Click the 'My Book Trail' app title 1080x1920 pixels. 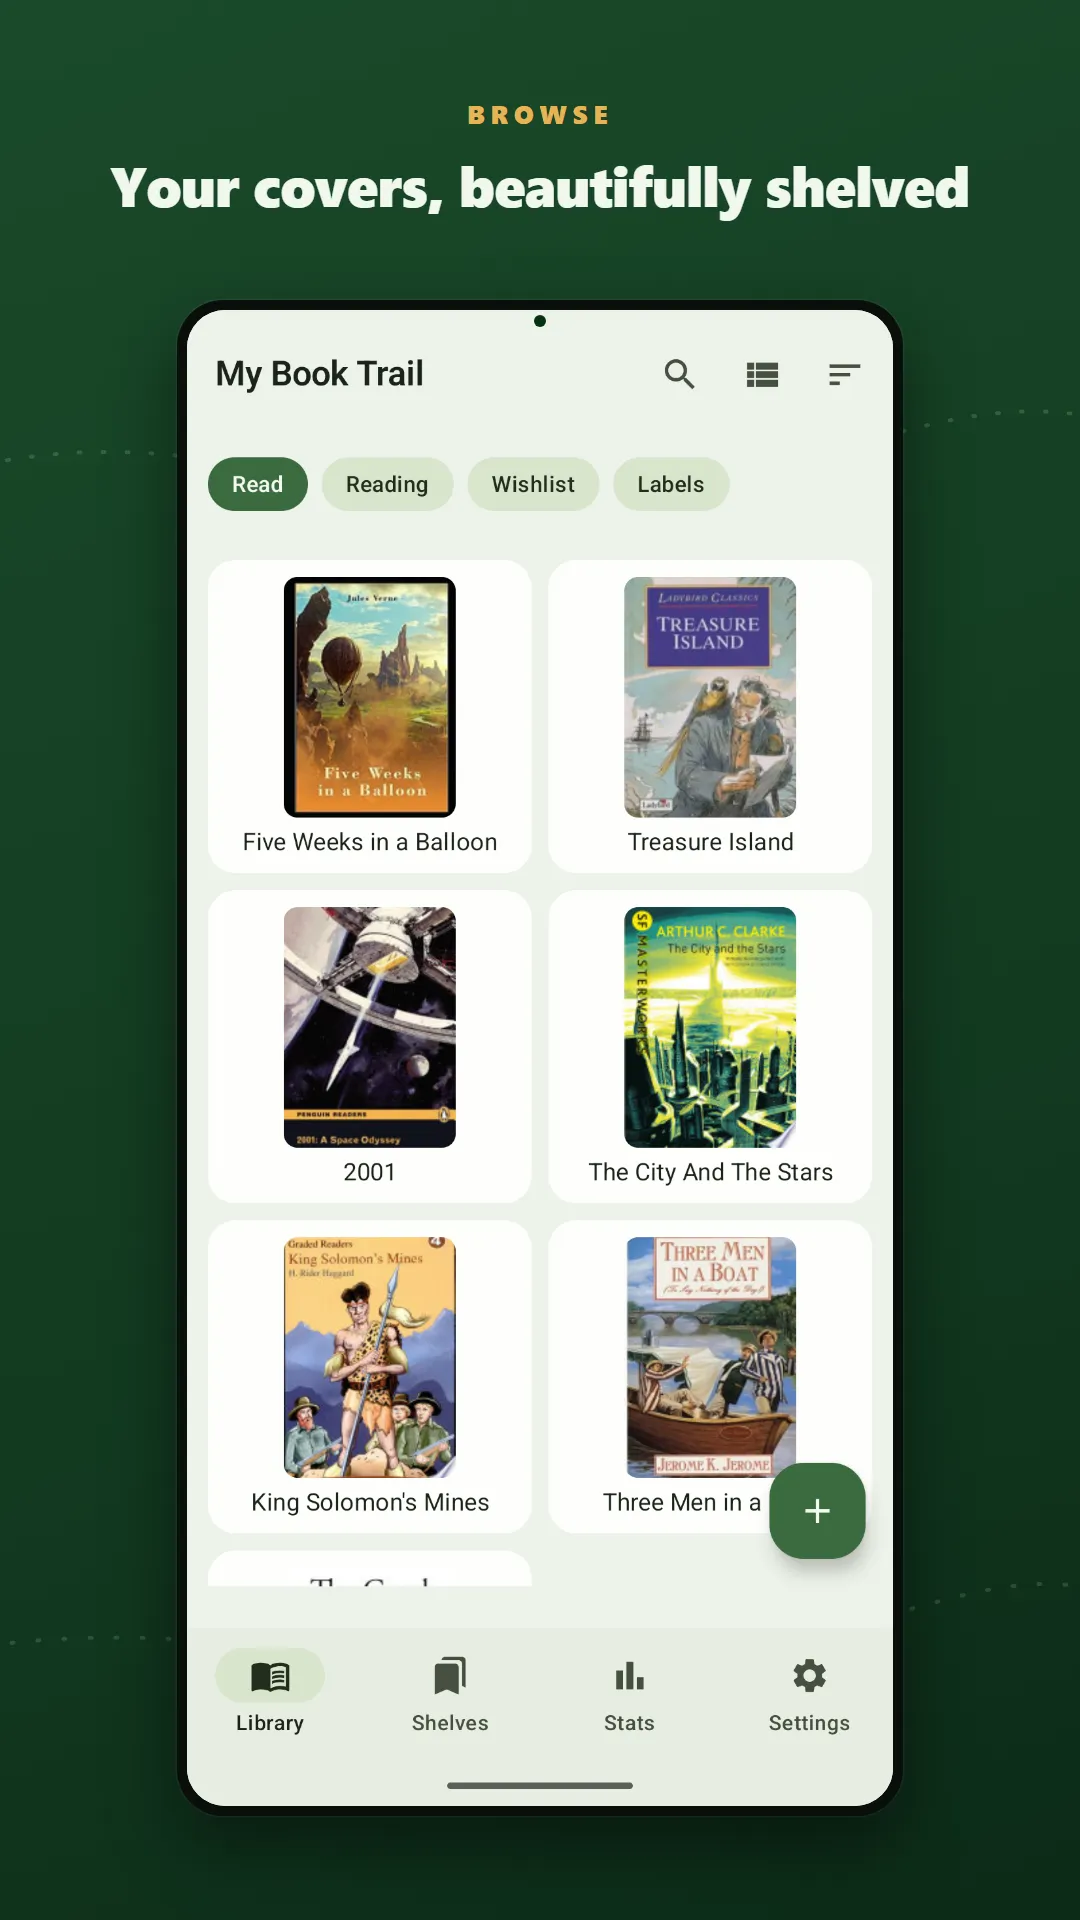(x=320, y=374)
